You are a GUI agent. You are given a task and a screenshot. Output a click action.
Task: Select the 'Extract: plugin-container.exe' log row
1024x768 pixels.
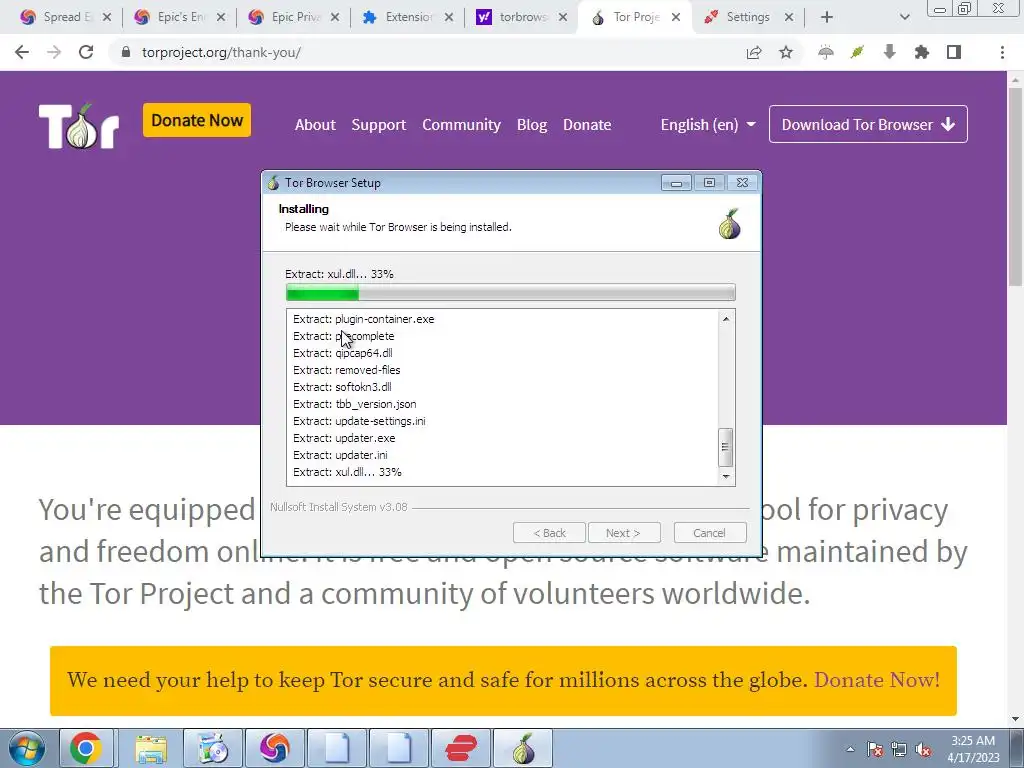364,319
